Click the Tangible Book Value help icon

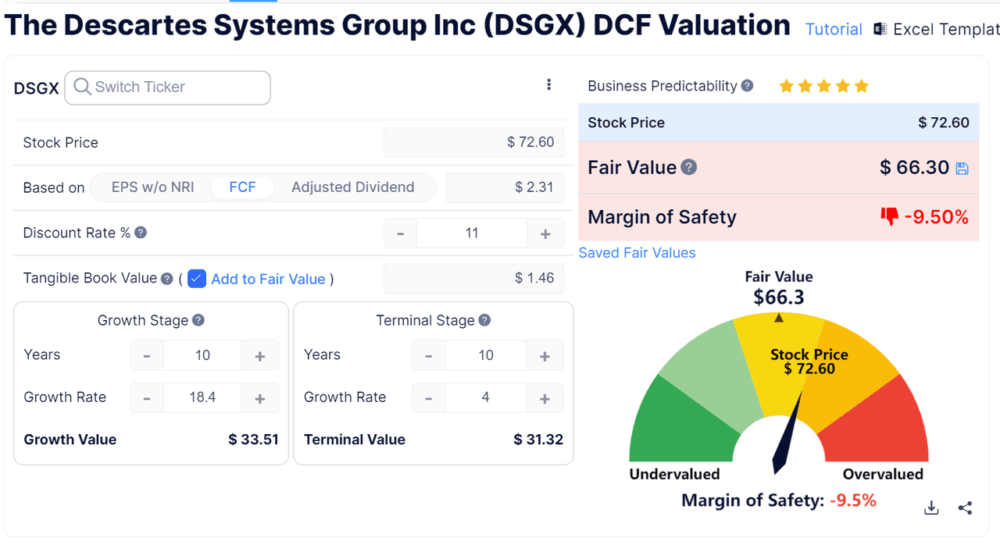pos(167,279)
